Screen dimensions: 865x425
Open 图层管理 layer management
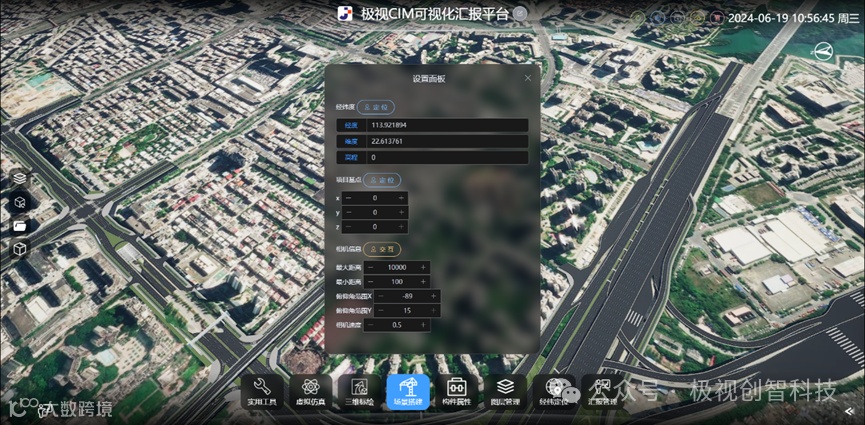[x=505, y=392]
